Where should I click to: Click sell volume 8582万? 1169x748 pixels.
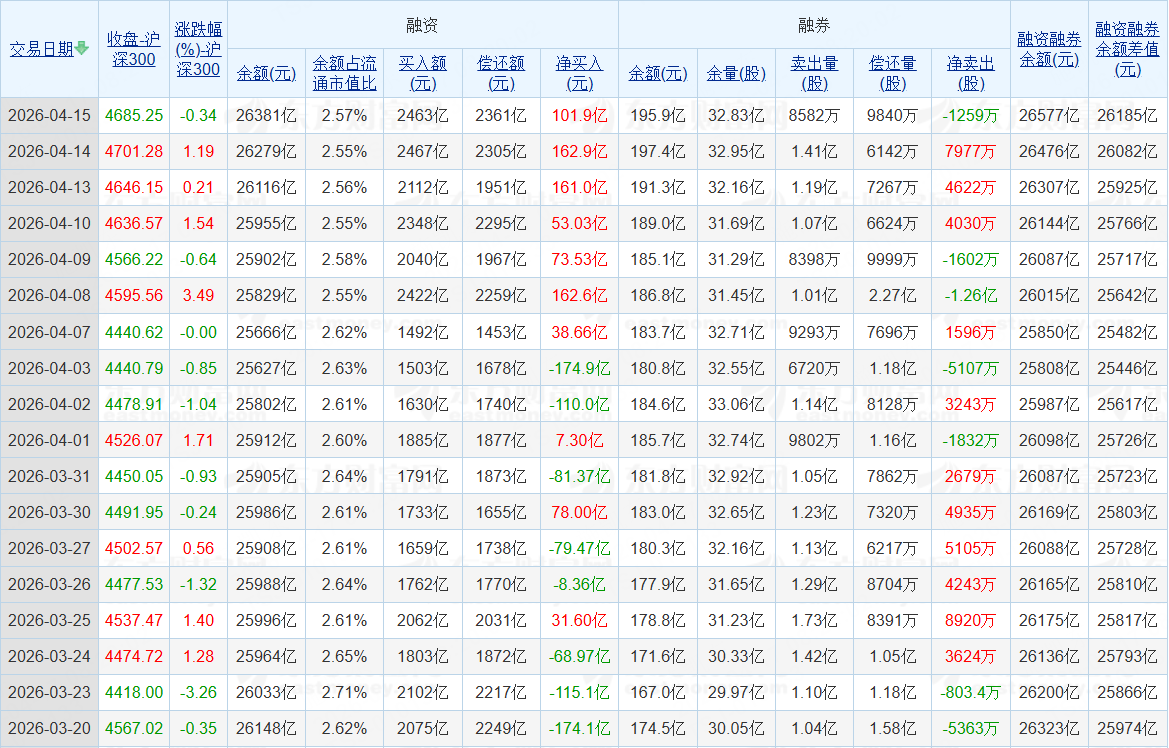[x=814, y=116]
